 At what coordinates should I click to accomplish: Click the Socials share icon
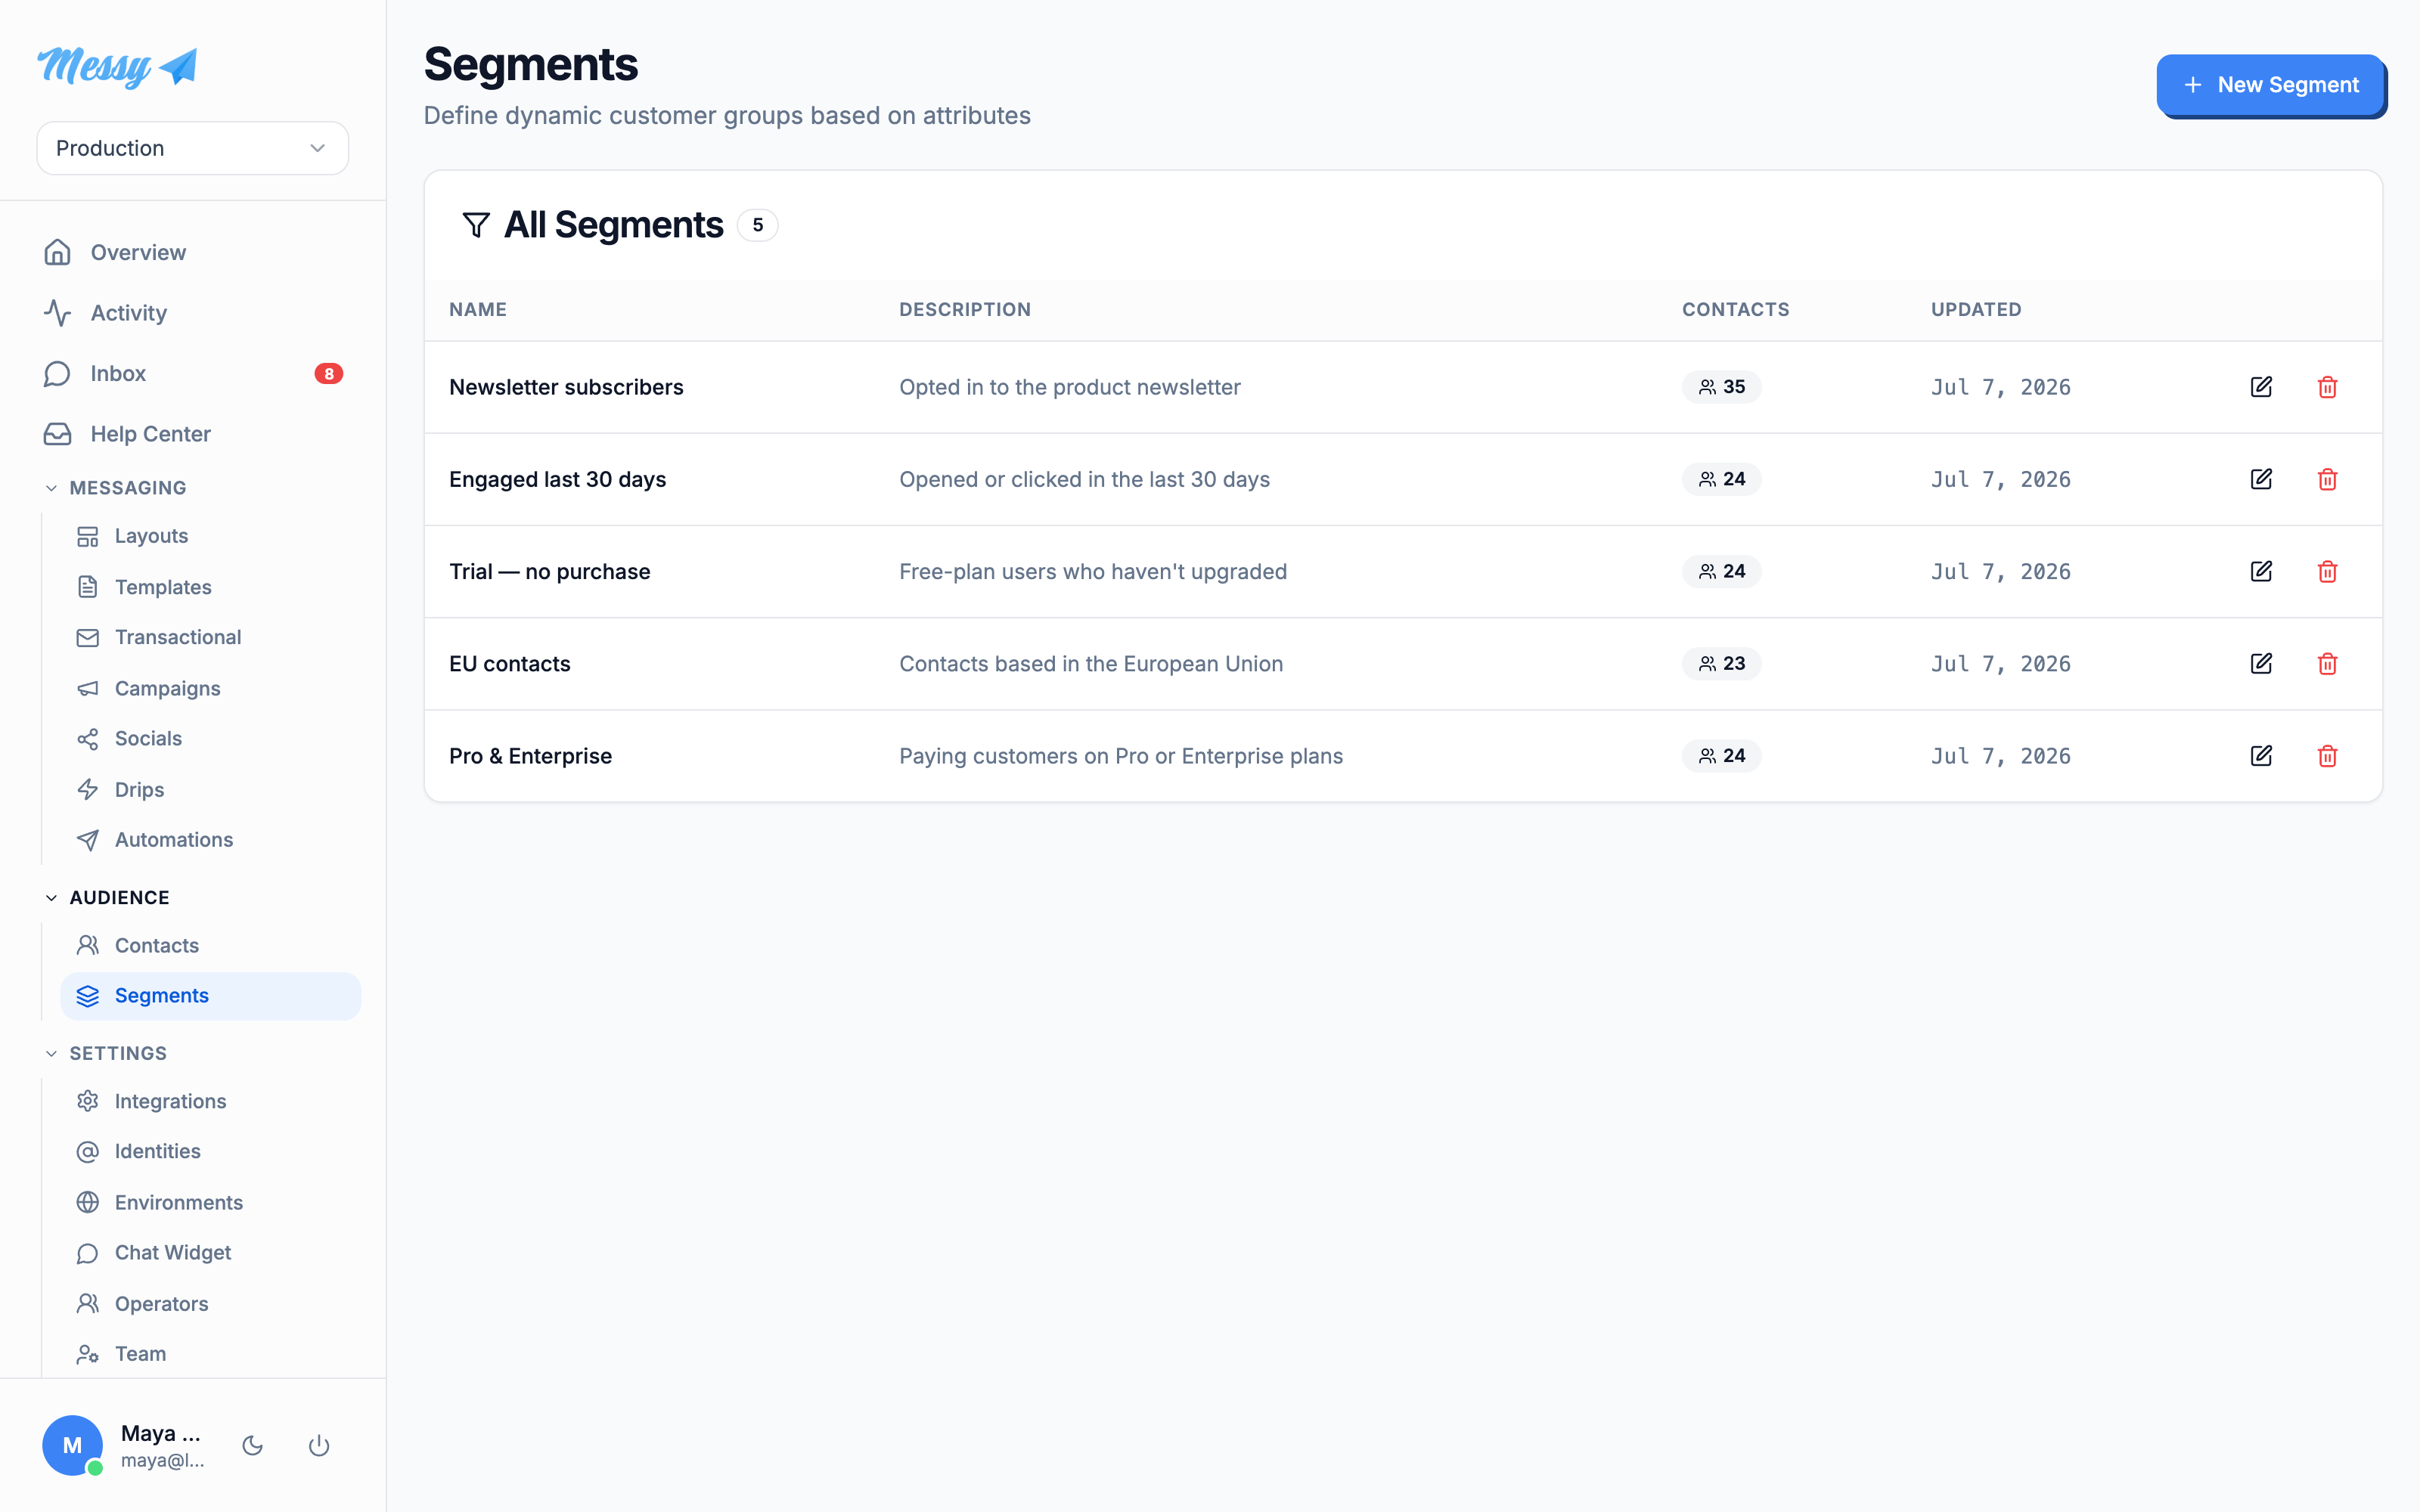88,738
